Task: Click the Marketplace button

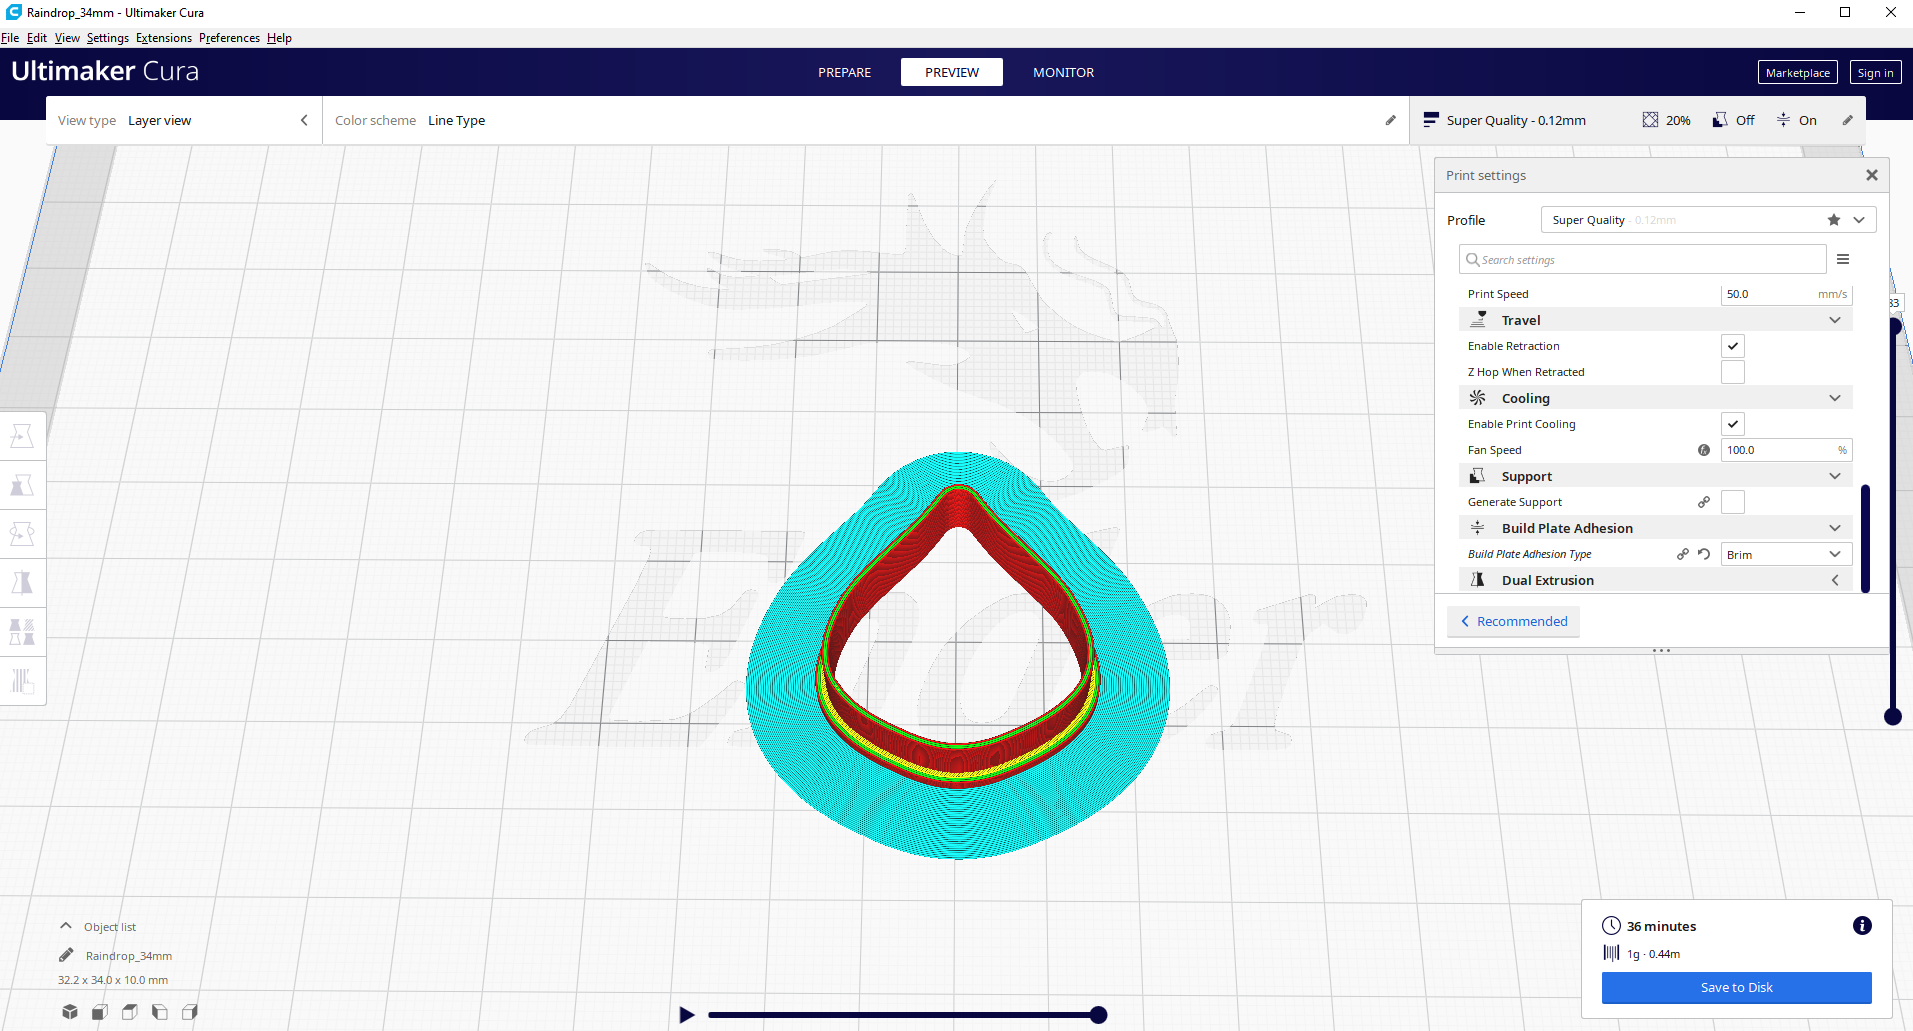Action: click(x=1797, y=71)
